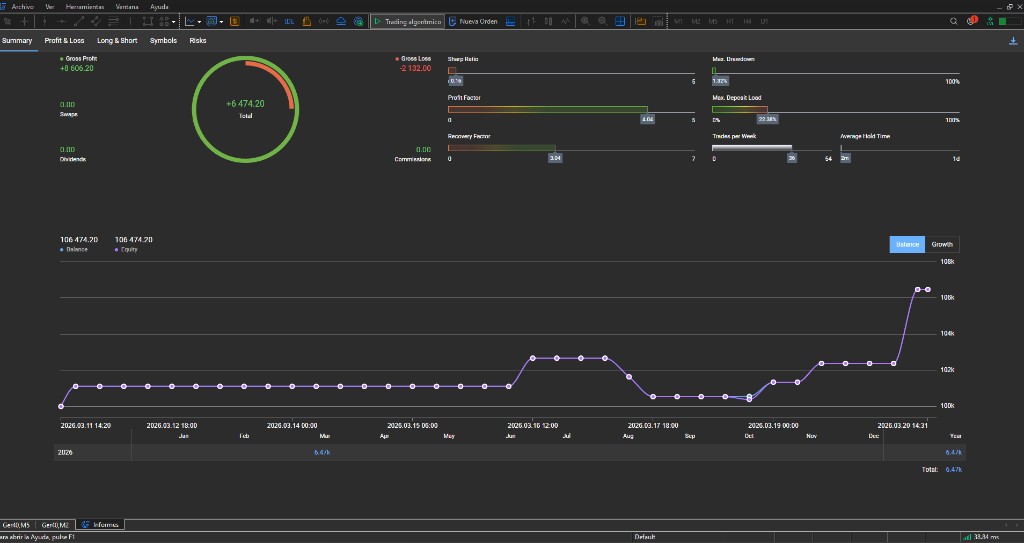Click the Profit Factor indicator bar
1024x543 pixels.
[x=547, y=109]
